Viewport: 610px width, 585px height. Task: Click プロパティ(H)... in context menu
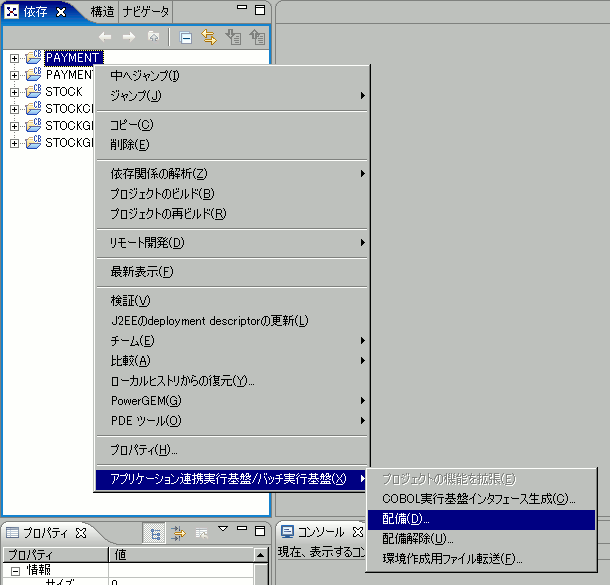[144, 450]
